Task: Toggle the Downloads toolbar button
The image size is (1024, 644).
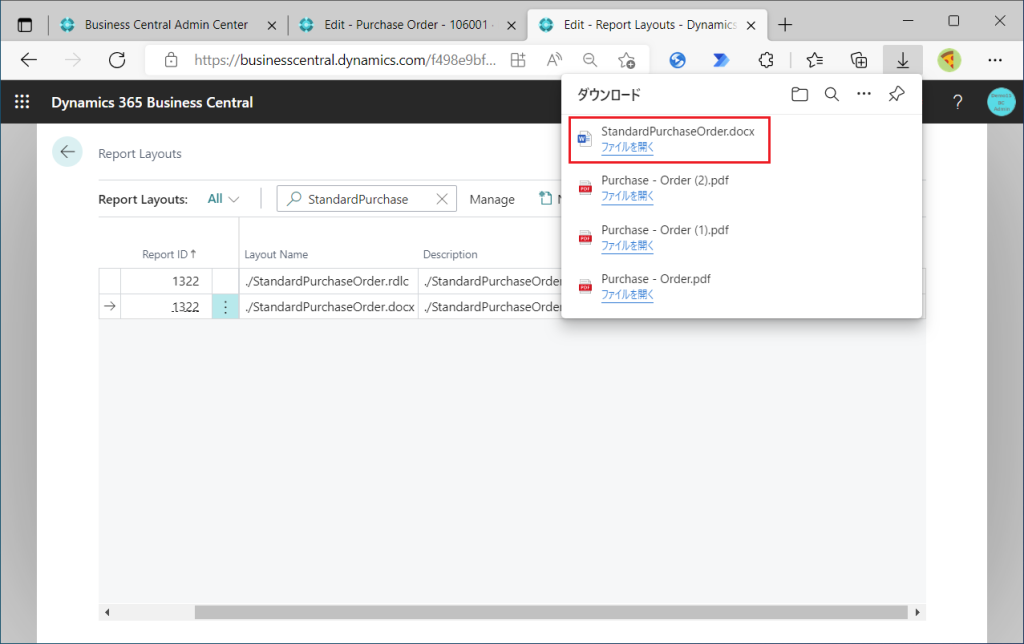Action: (x=903, y=60)
